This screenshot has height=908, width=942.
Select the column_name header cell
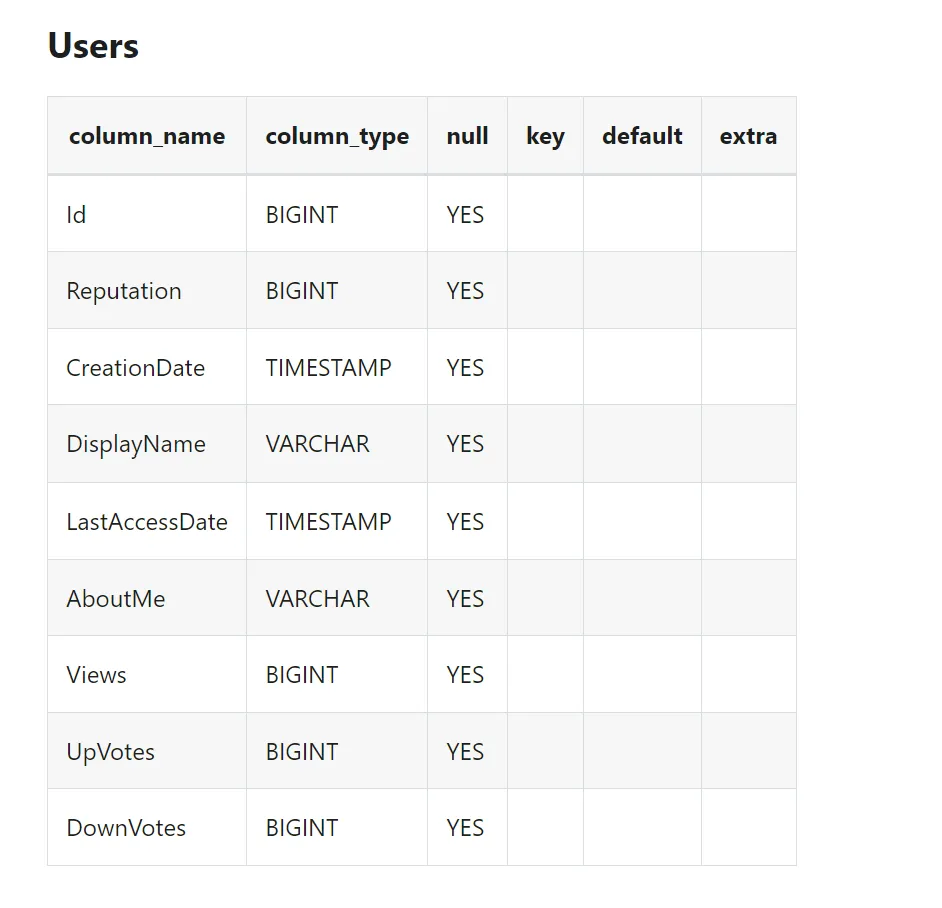(147, 136)
